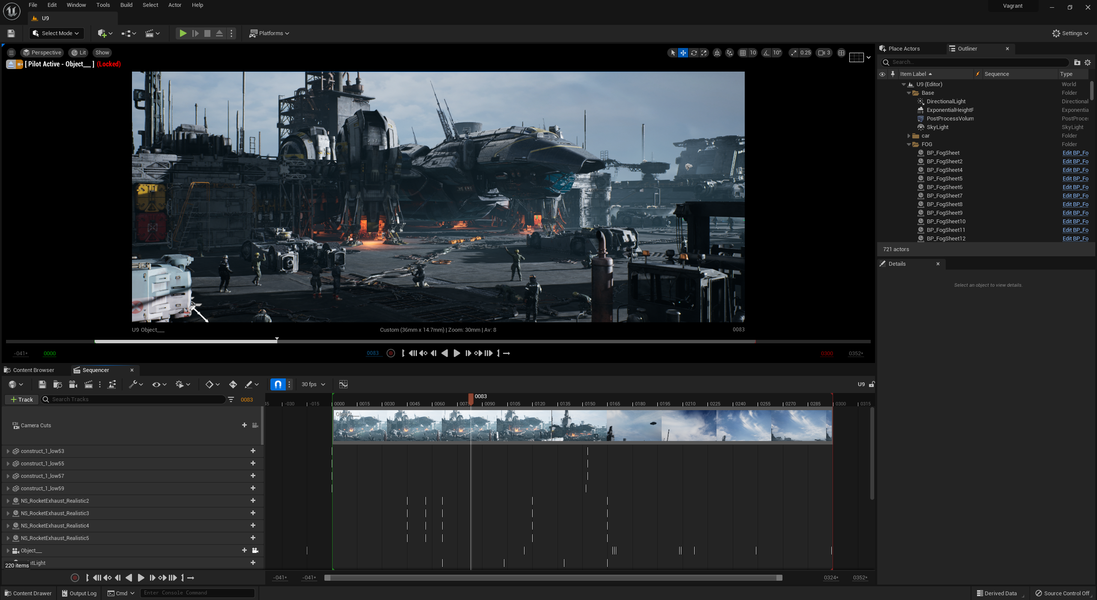Open Outliner settings gear
Image resolution: width=1097 pixels, height=600 pixels.
coord(1087,62)
